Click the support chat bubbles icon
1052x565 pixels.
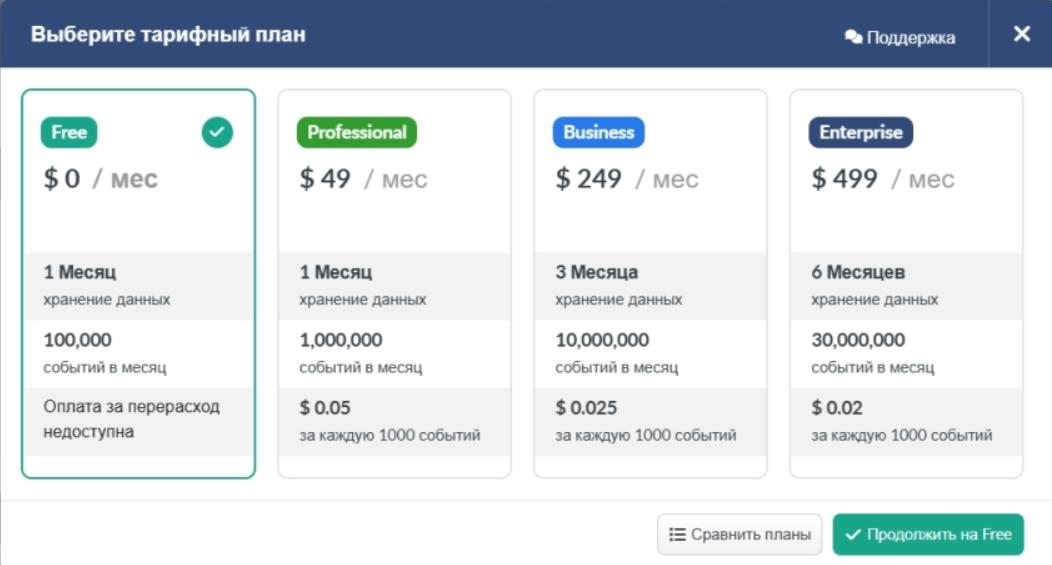853,37
